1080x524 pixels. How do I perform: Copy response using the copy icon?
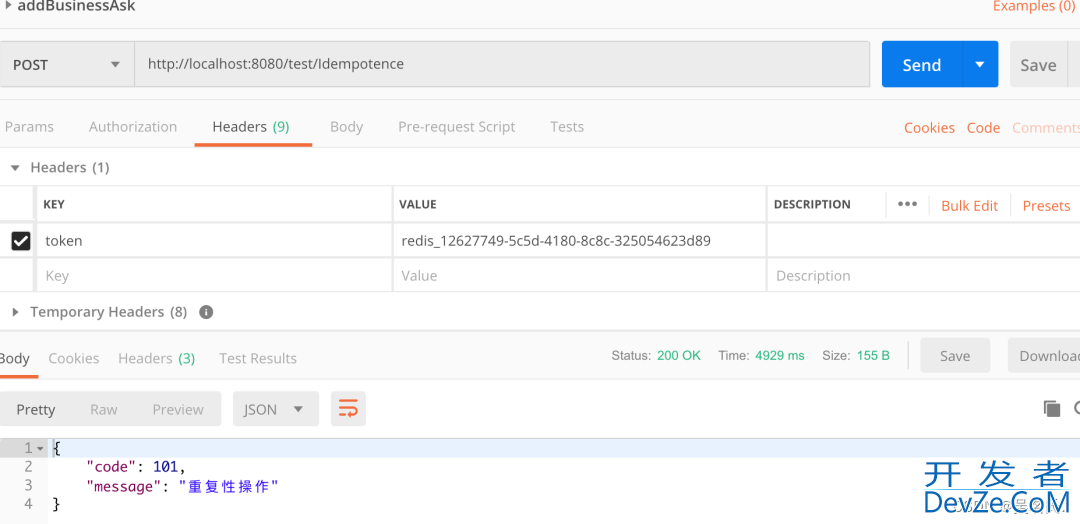[1052, 409]
